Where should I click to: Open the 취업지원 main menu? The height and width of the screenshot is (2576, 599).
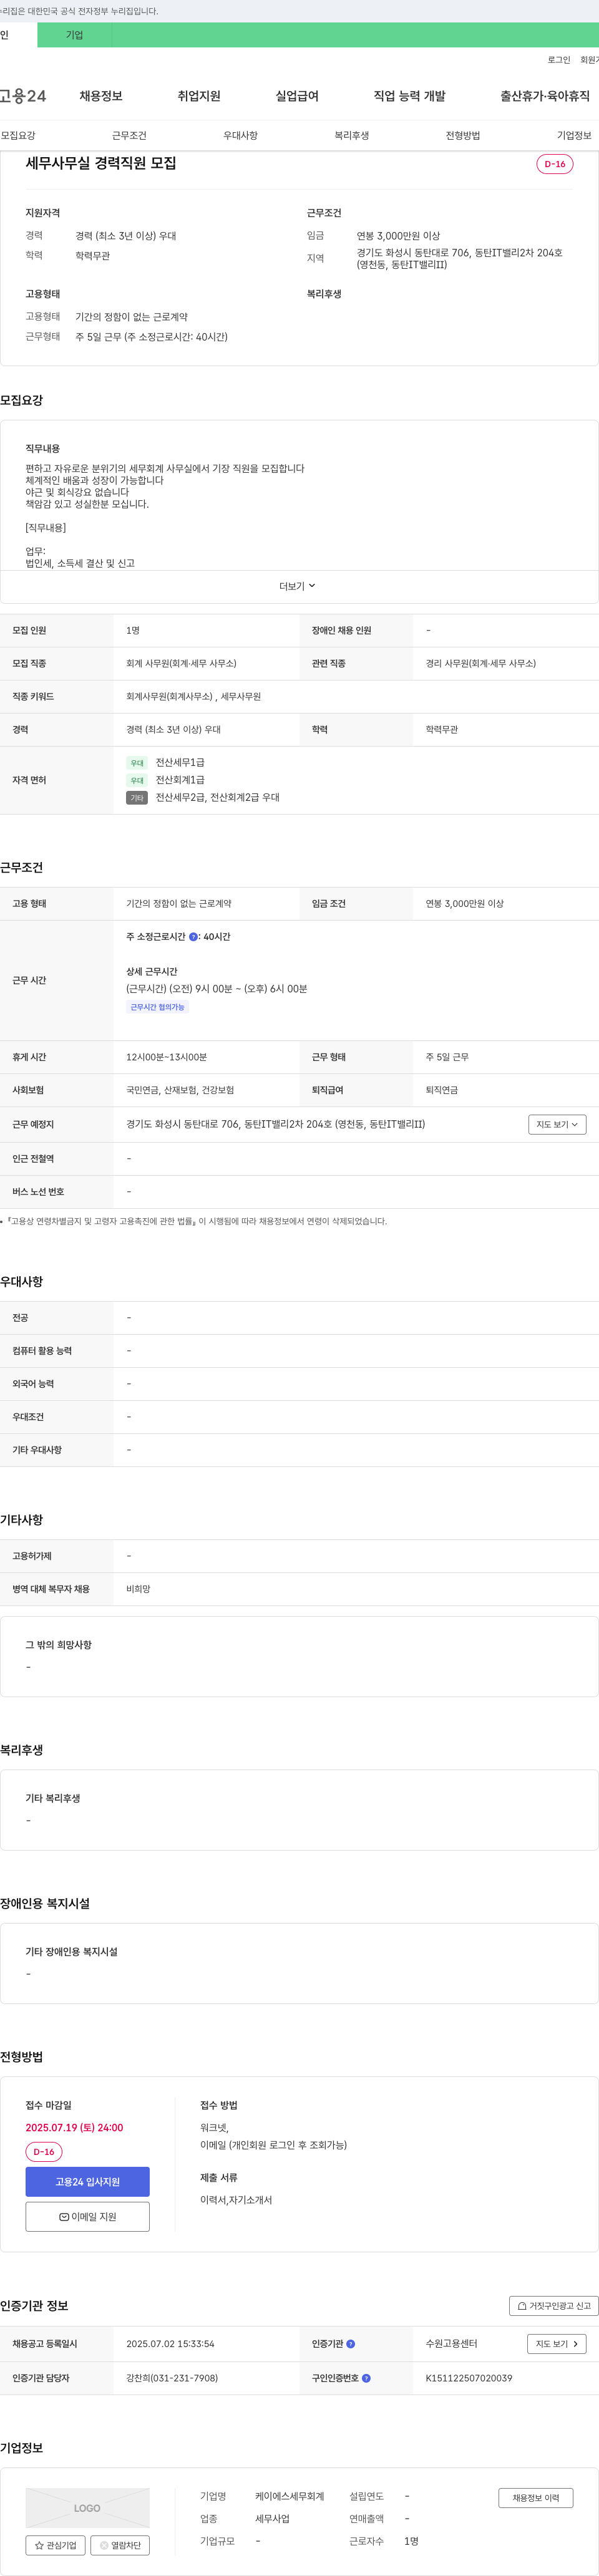pos(199,96)
